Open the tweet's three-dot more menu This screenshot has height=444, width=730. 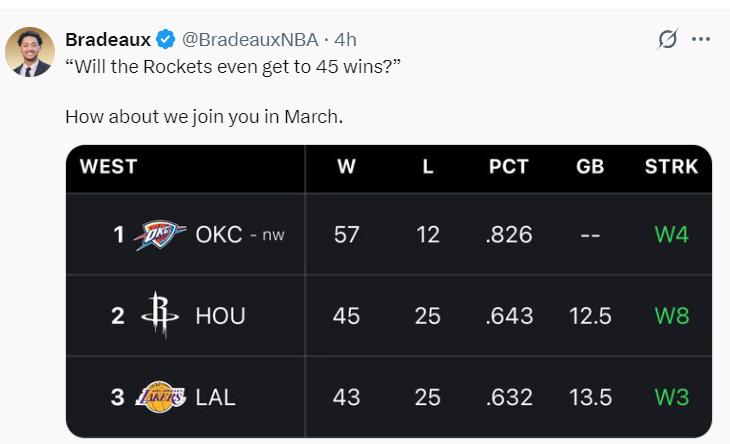[701, 40]
